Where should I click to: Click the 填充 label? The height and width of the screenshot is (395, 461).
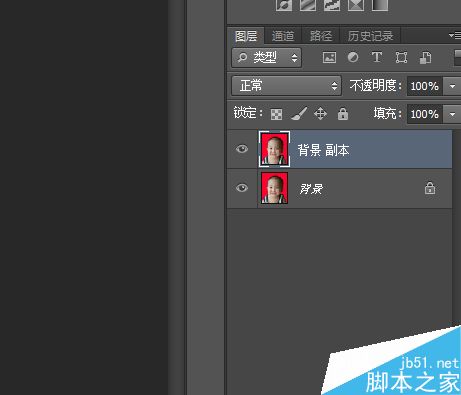pos(387,113)
